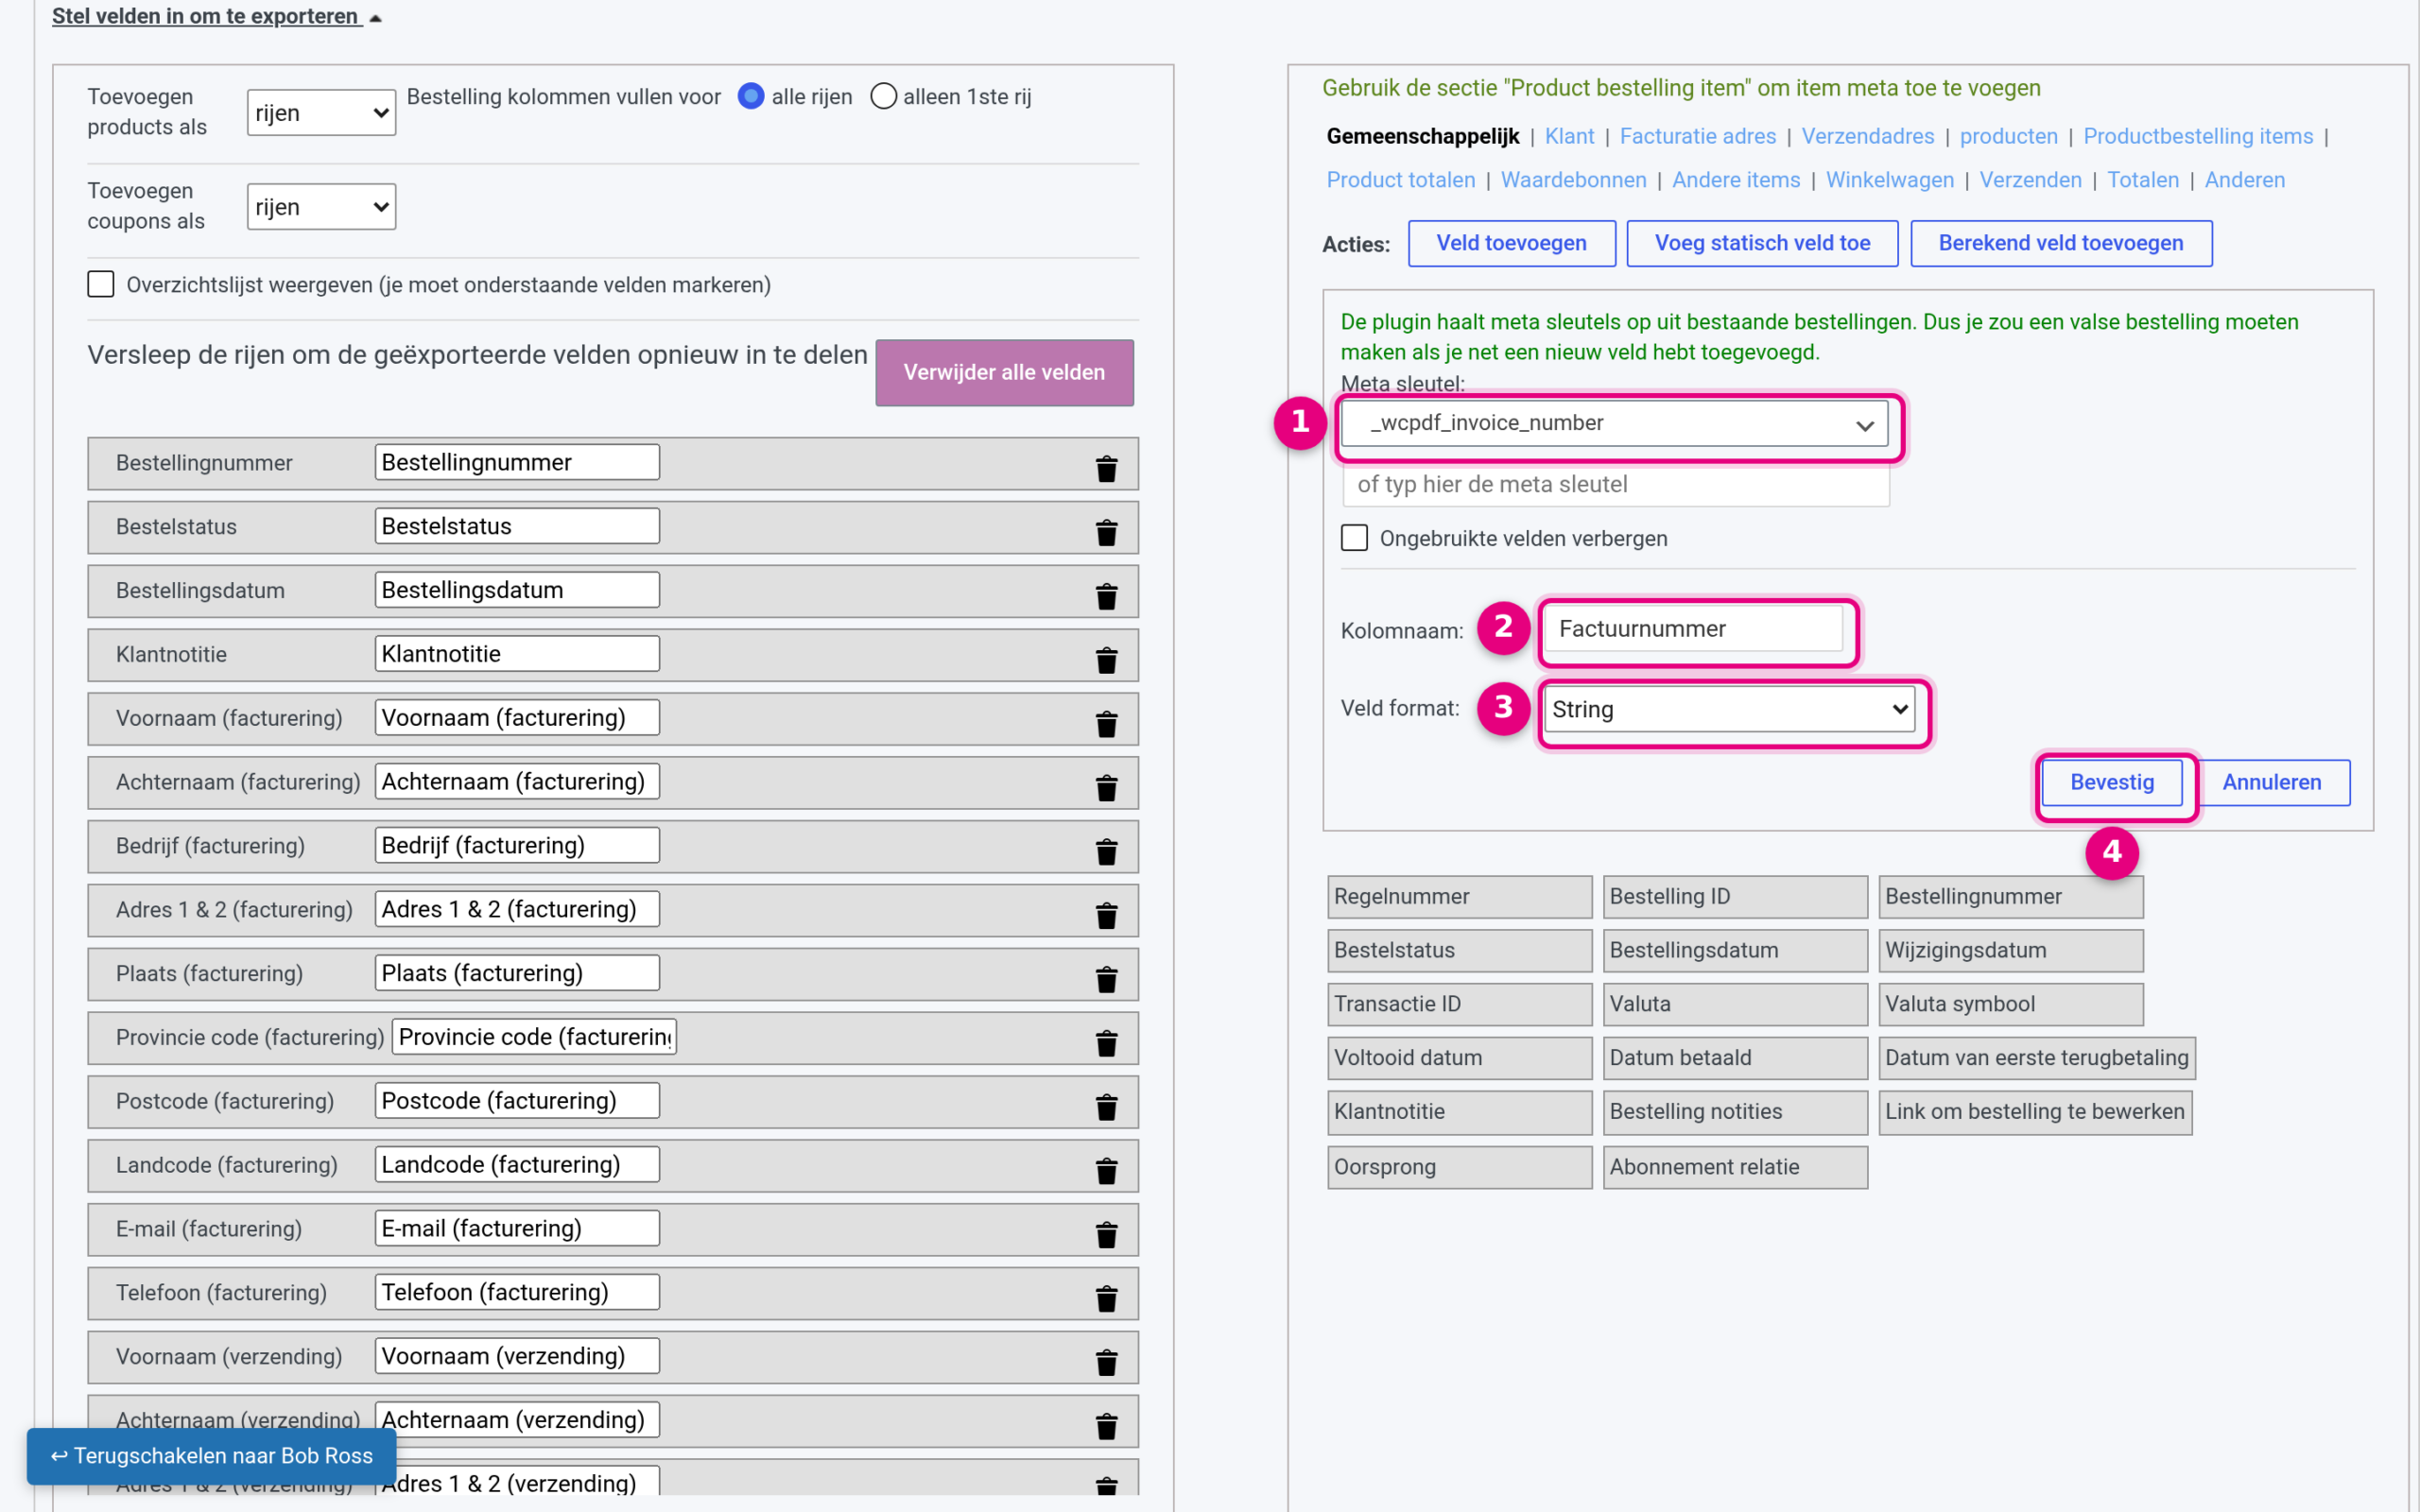Delete the Bestelstatus field row
This screenshot has height=1512, width=2420.
tap(1106, 532)
